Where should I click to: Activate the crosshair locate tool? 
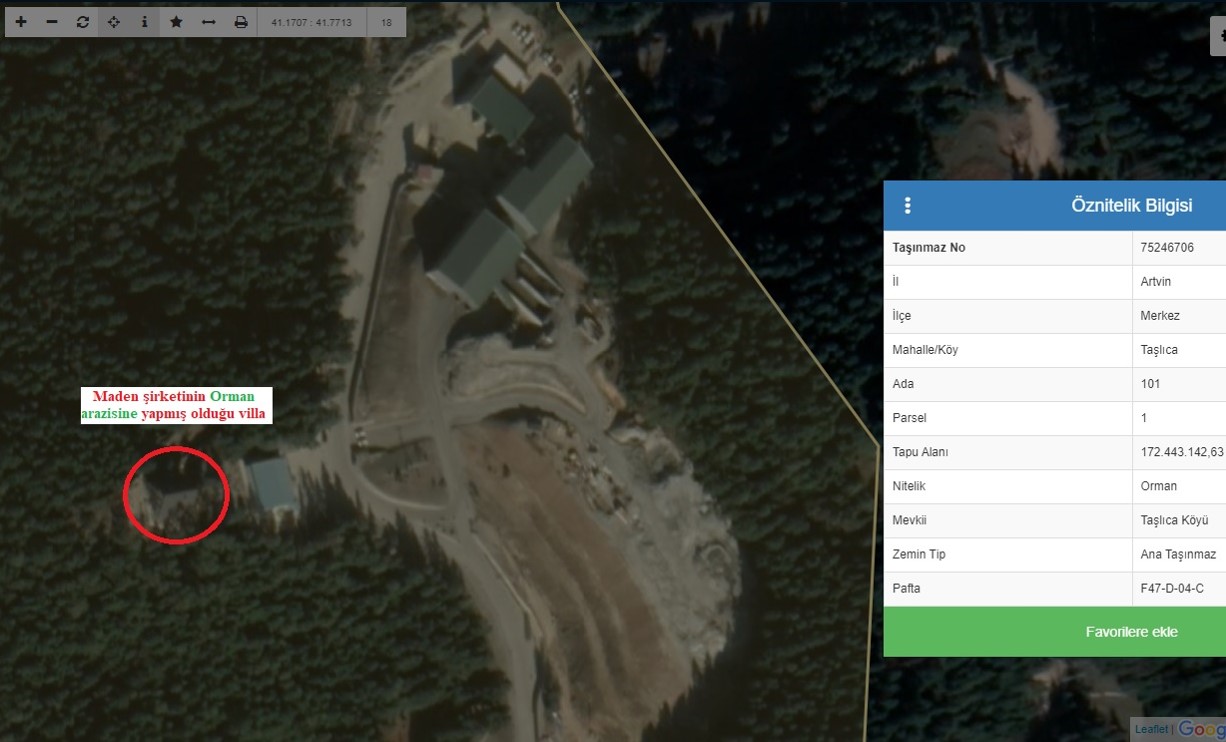coord(114,22)
